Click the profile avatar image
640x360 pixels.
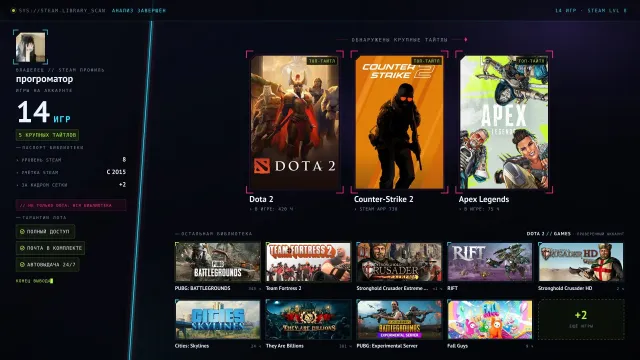[31, 47]
